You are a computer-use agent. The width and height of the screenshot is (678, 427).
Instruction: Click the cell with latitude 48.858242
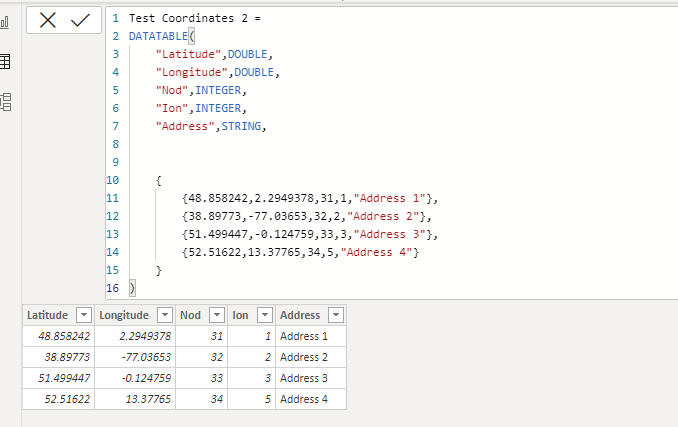58,336
